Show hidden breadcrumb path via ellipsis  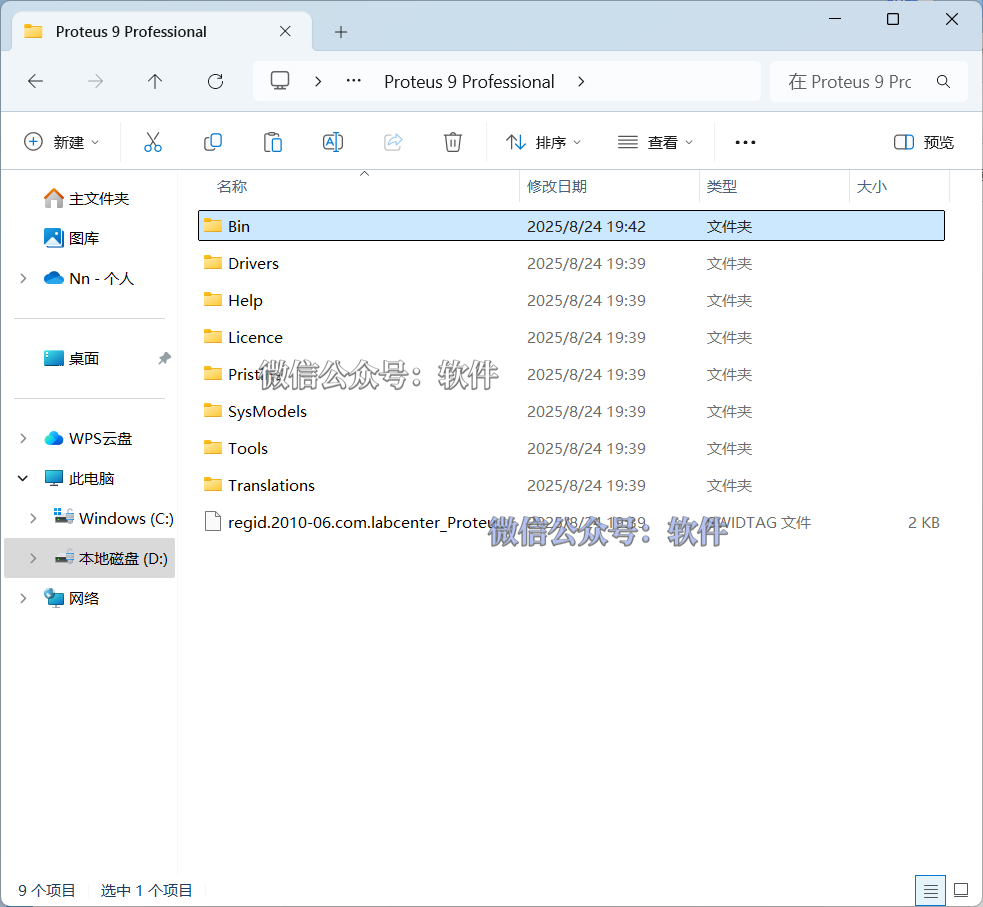click(354, 81)
